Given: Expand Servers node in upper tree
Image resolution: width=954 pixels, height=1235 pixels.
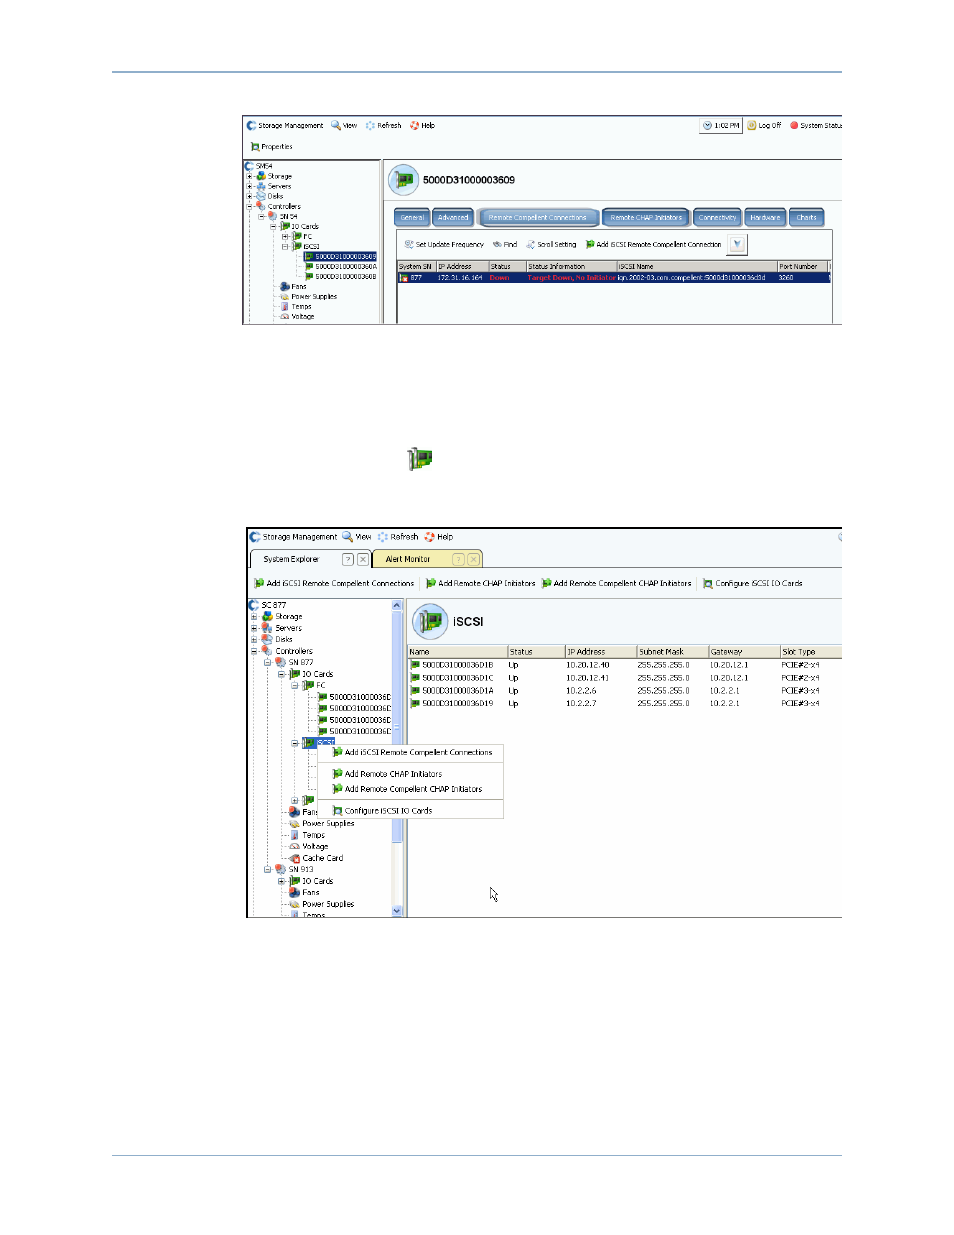Looking at the screenshot, I should point(250,187).
